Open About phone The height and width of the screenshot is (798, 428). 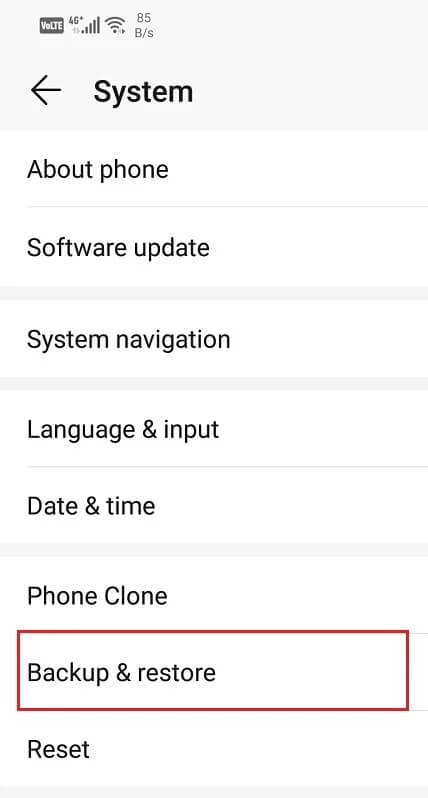[x=214, y=169]
